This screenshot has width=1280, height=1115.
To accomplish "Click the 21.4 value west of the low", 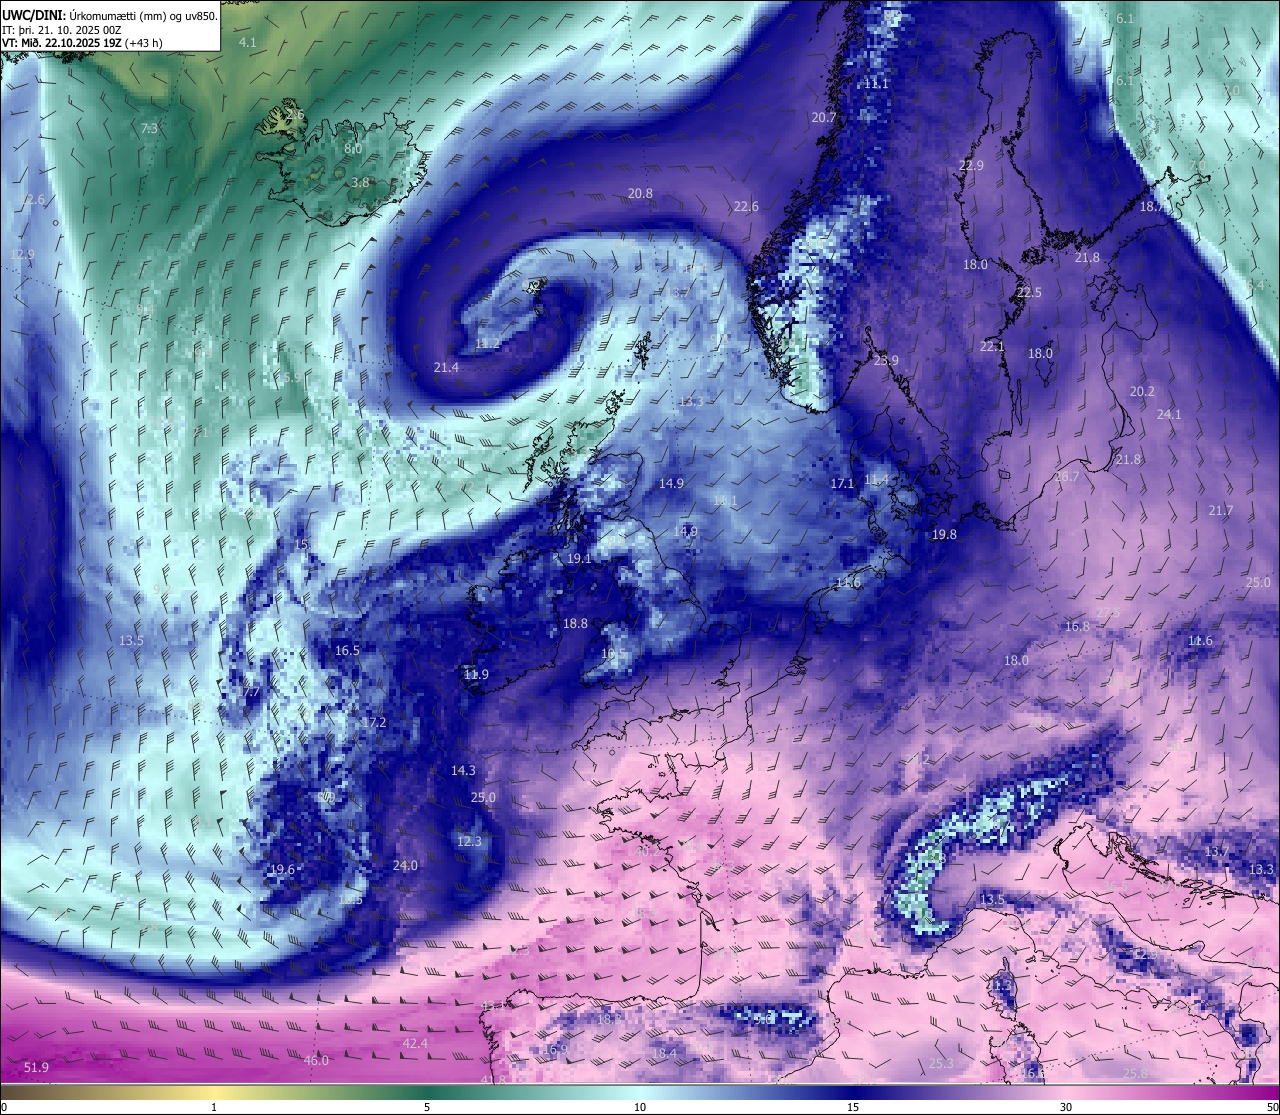I will click(446, 368).
